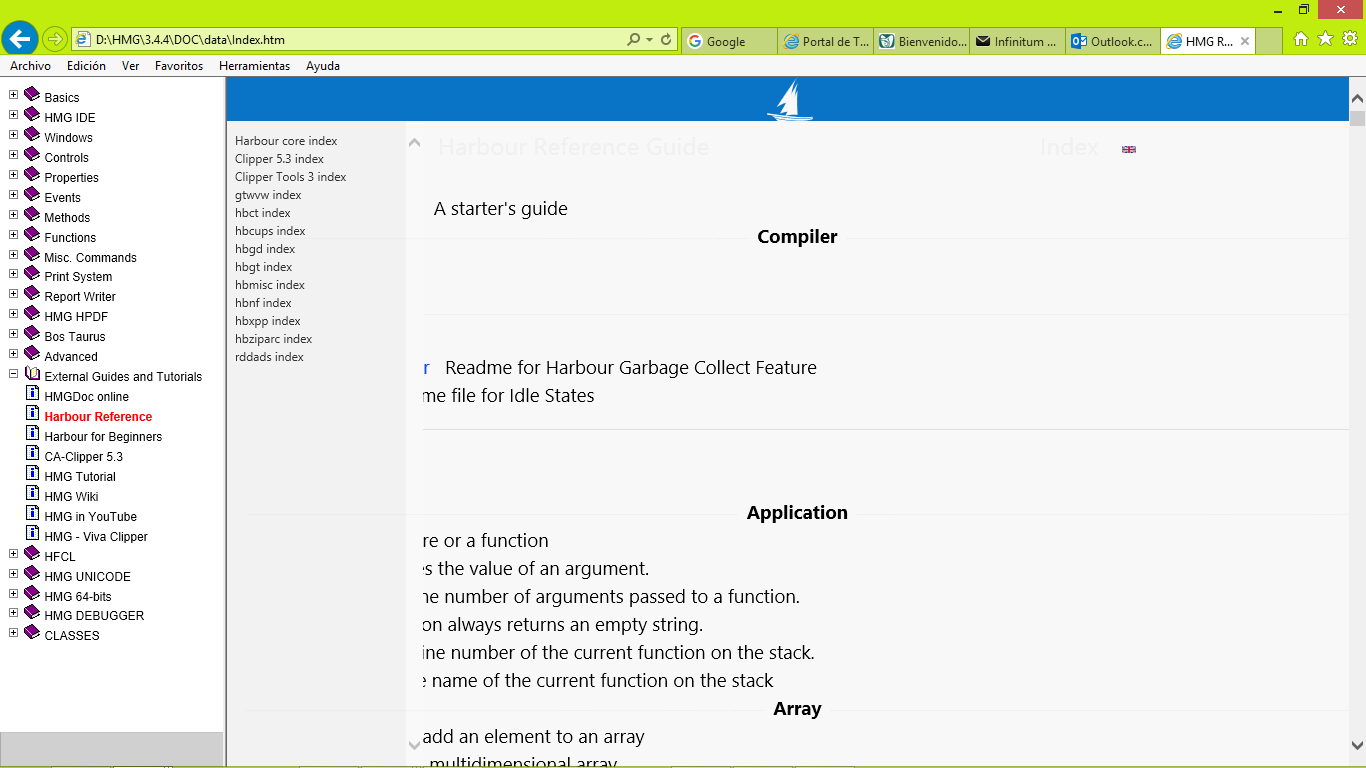Open the address bar dropdown arrow
The width and height of the screenshot is (1366, 768).
(x=650, y=40)
